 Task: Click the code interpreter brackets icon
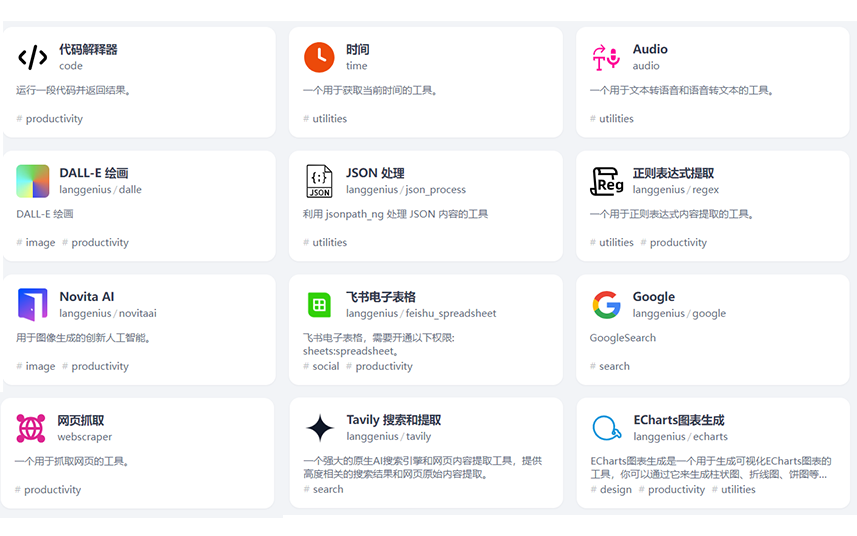(x=33, y=57)
